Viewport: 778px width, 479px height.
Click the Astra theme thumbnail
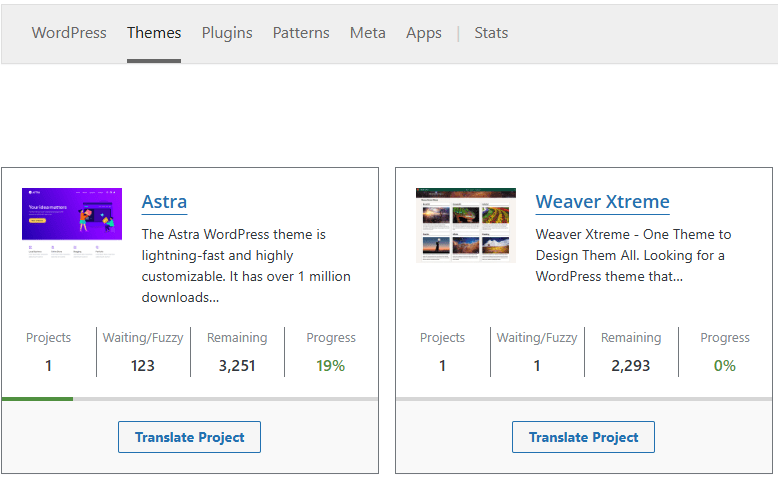(72, 225)
